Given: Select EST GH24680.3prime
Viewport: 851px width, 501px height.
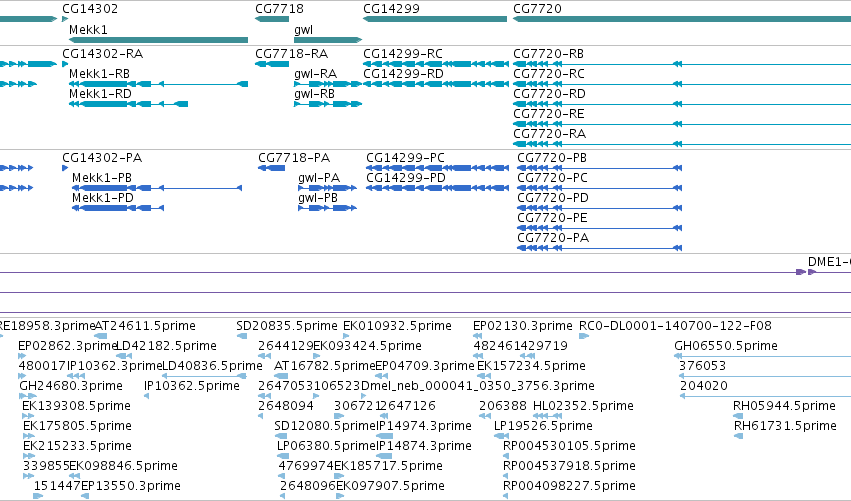Looking at the screenshot, I should (71, 386).
